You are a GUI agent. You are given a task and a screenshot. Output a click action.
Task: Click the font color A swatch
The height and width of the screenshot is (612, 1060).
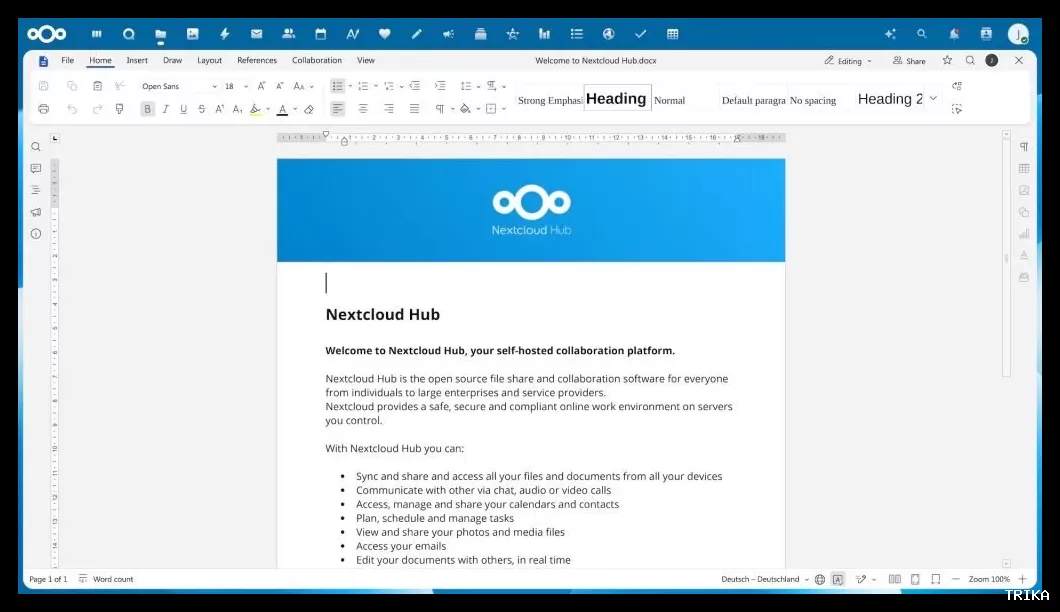pyautogui.click(x=283, y=109)
